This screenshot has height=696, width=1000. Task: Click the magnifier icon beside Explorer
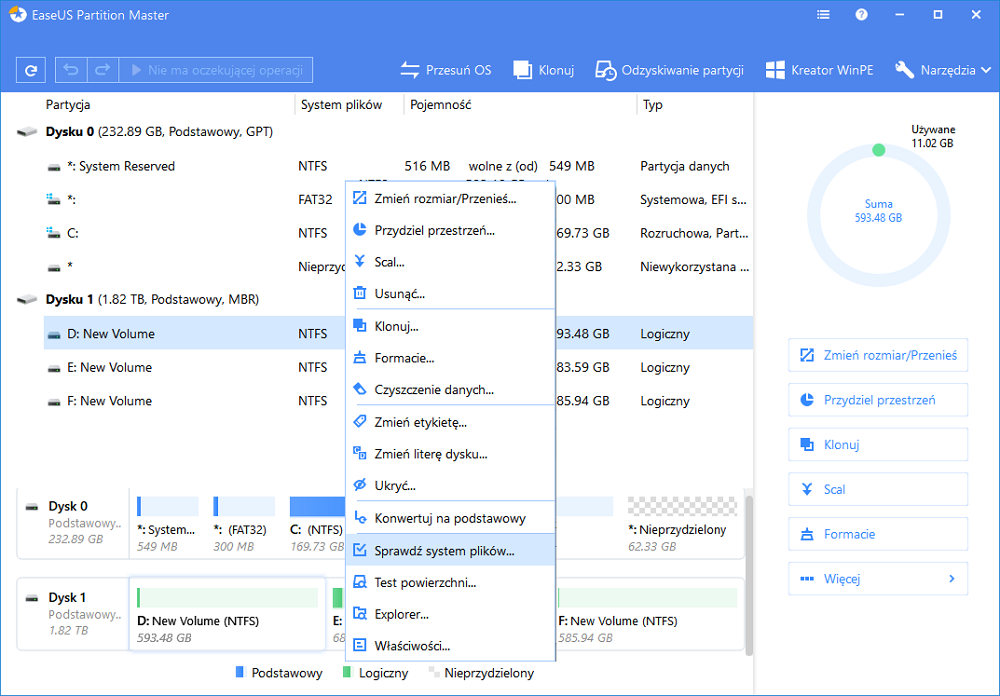360,614
